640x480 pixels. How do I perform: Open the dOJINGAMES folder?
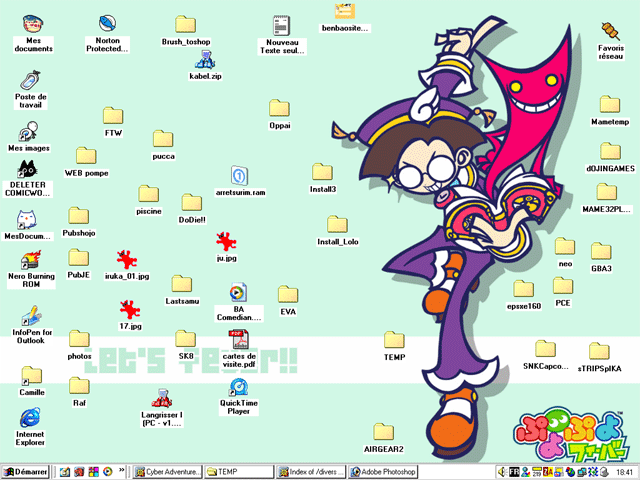(x=611, y=152)
